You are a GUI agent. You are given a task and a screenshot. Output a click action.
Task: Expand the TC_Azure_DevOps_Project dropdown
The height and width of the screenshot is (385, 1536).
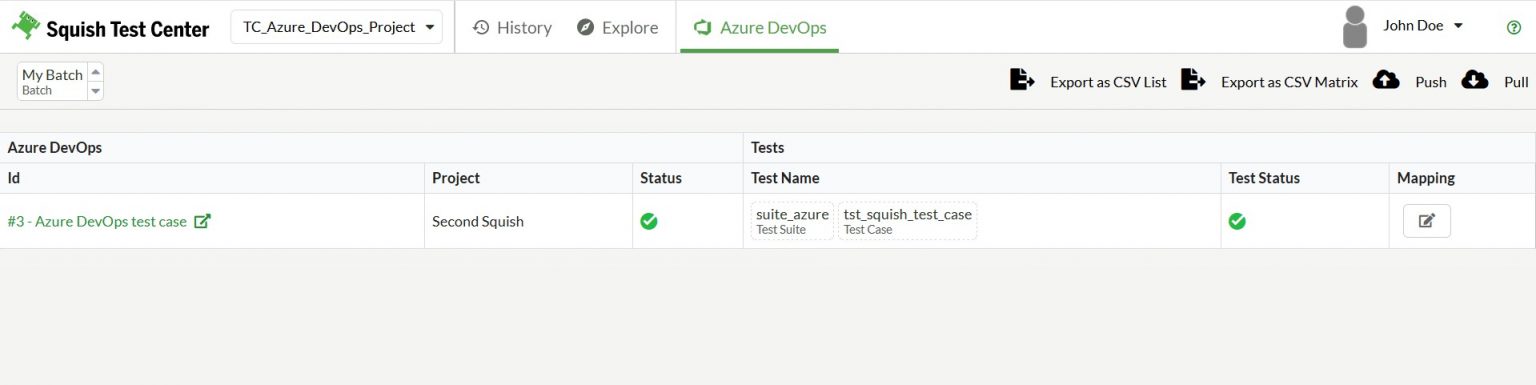336,27
